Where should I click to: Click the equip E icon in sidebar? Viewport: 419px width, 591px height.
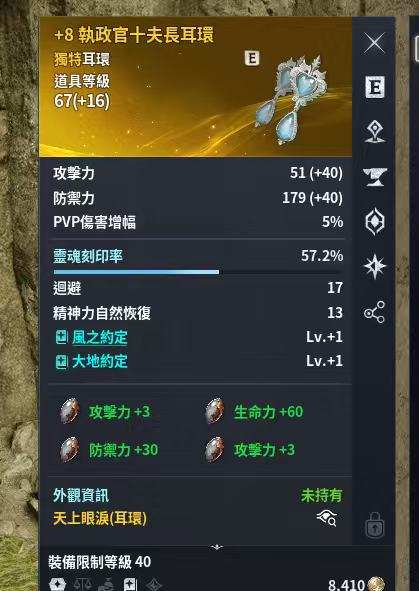click(x=375, y=87)
